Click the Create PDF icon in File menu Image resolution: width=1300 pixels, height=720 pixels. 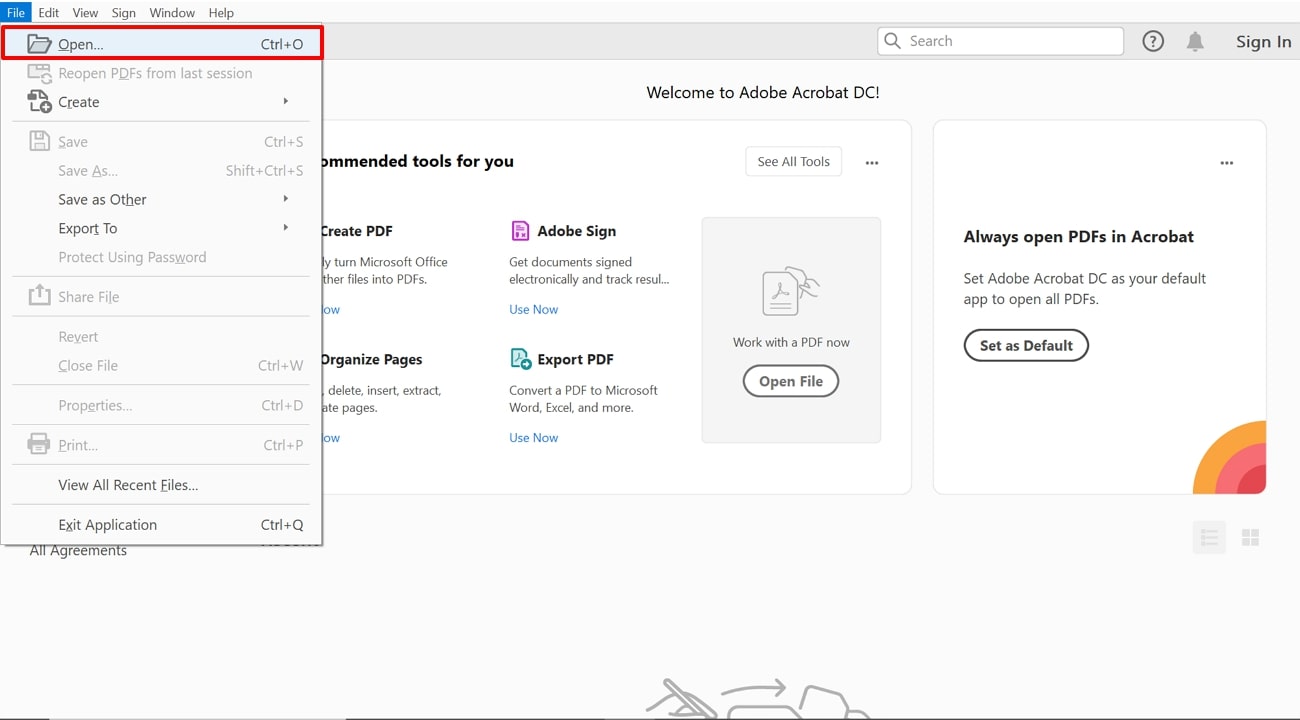pyautogui.click(x=39, y=102)
